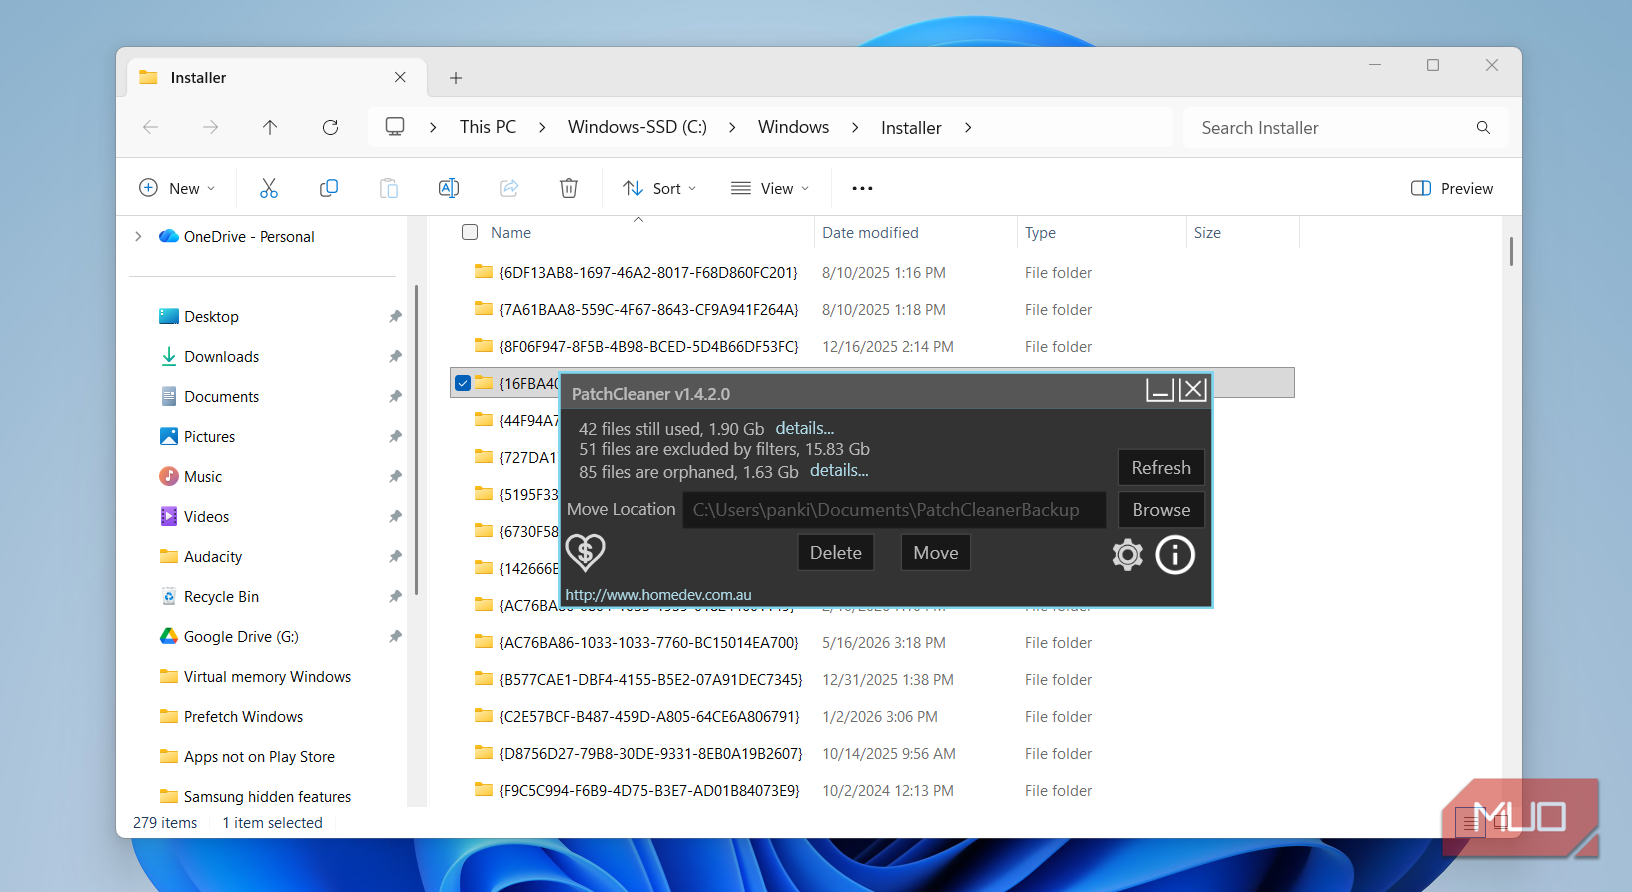Open the New dropdown
Image resolution: width=1632 pixels, height=892 pixels.
click(177, 188)
